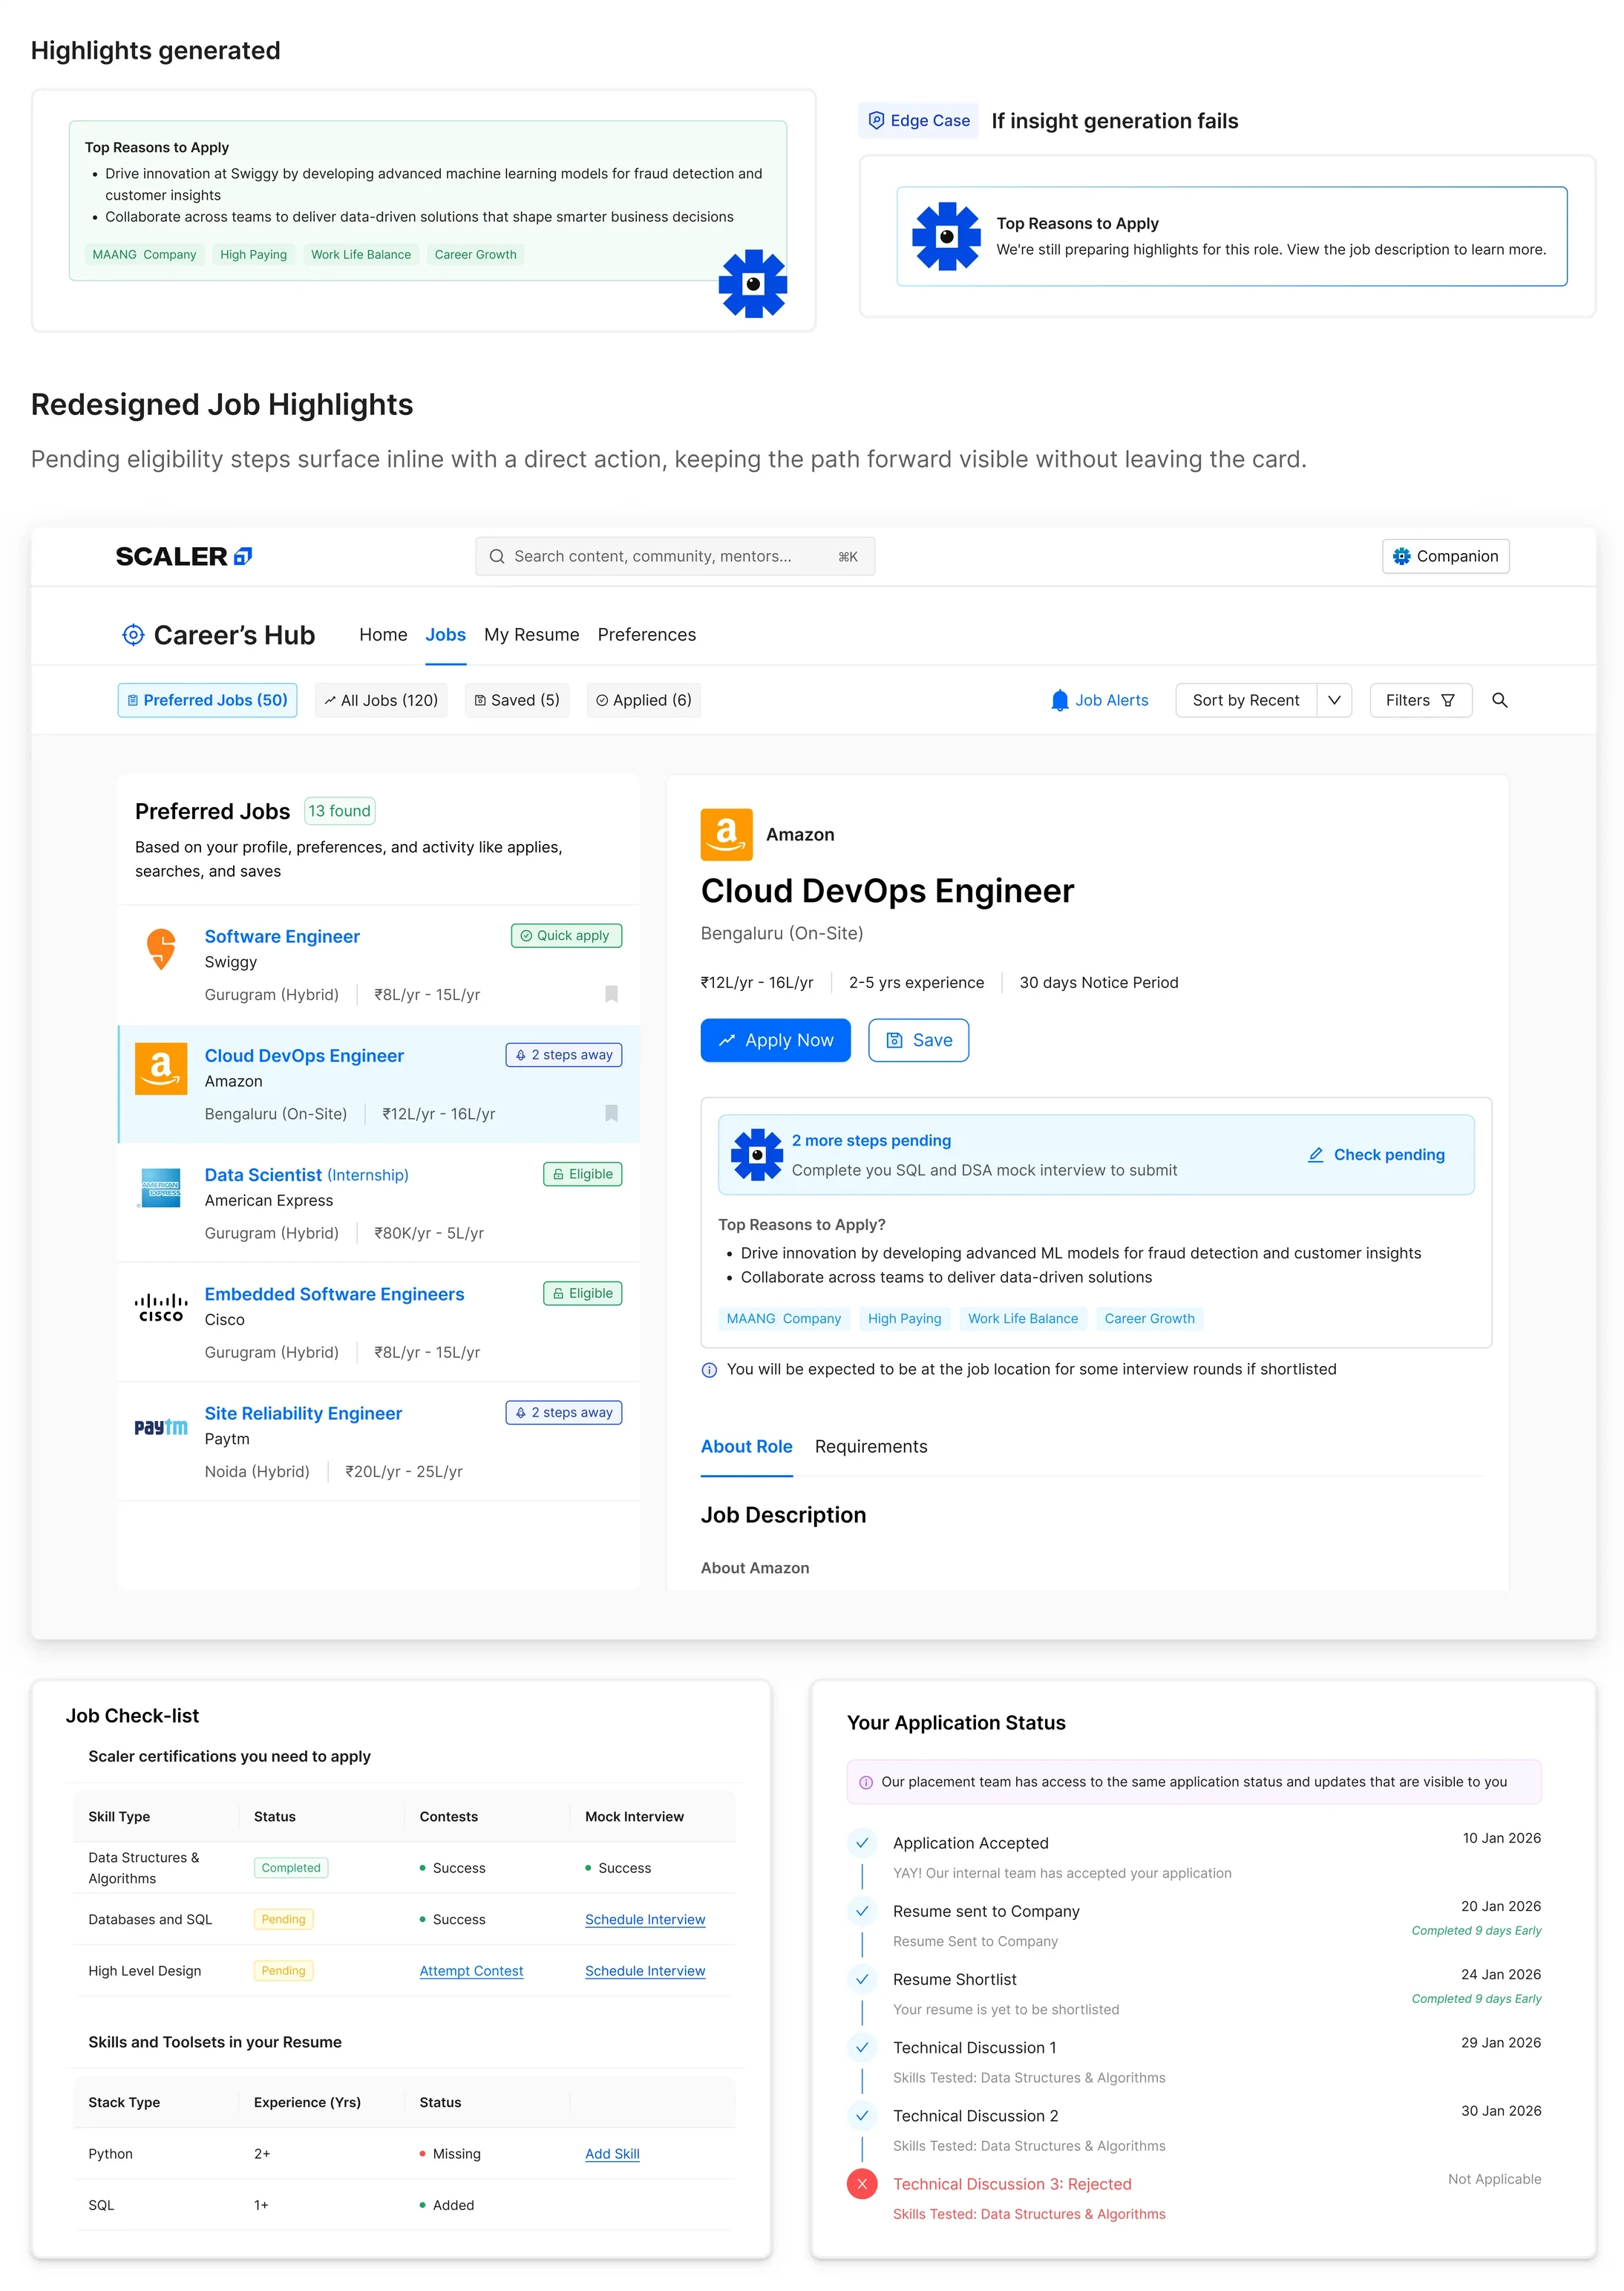Select Applied (6) filter
The image size is (1624, 2291).
tap(644, 700)
